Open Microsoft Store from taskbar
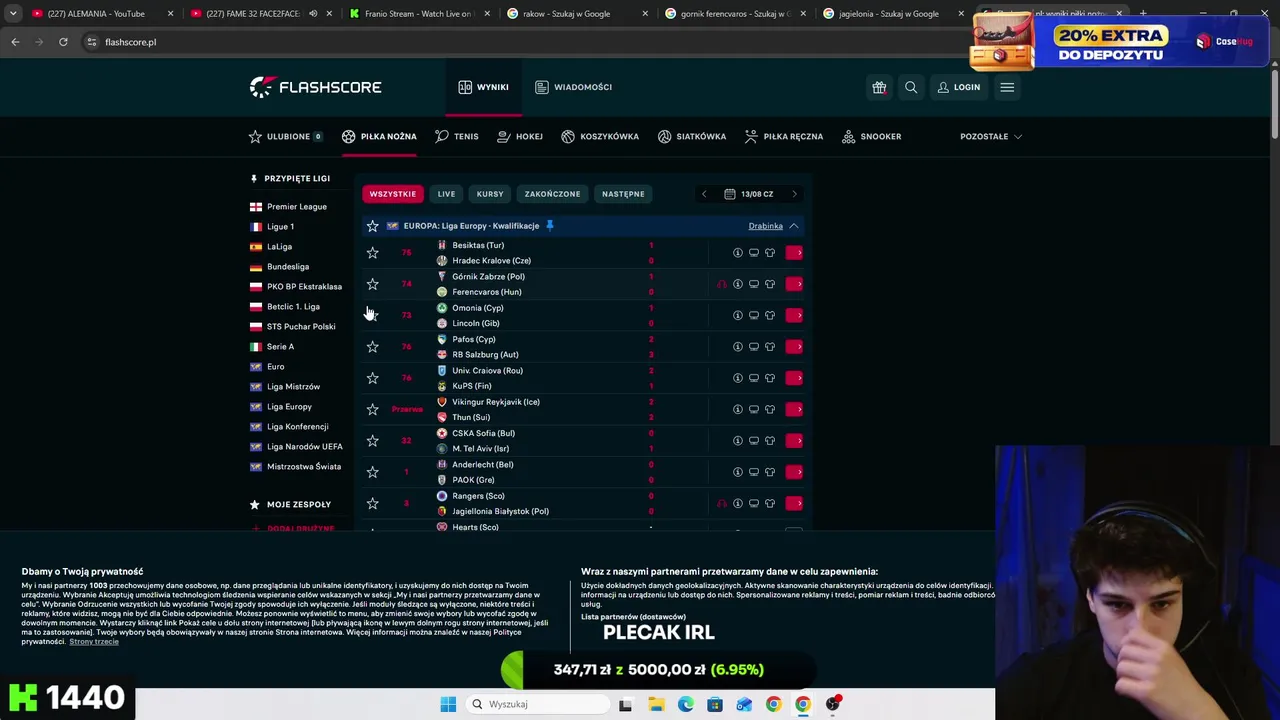This screenshot has width=1280, height=720. click(x=715, y=704)
